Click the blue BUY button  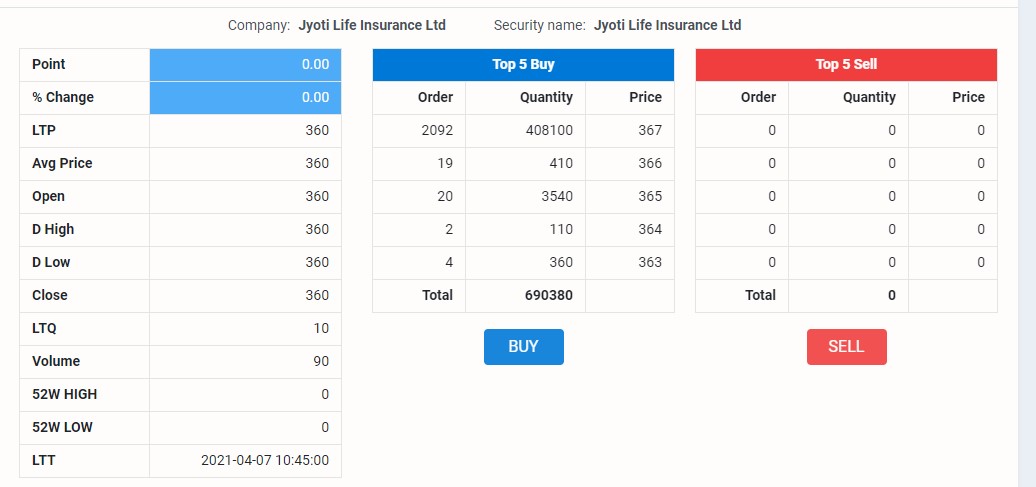point(523,347)
